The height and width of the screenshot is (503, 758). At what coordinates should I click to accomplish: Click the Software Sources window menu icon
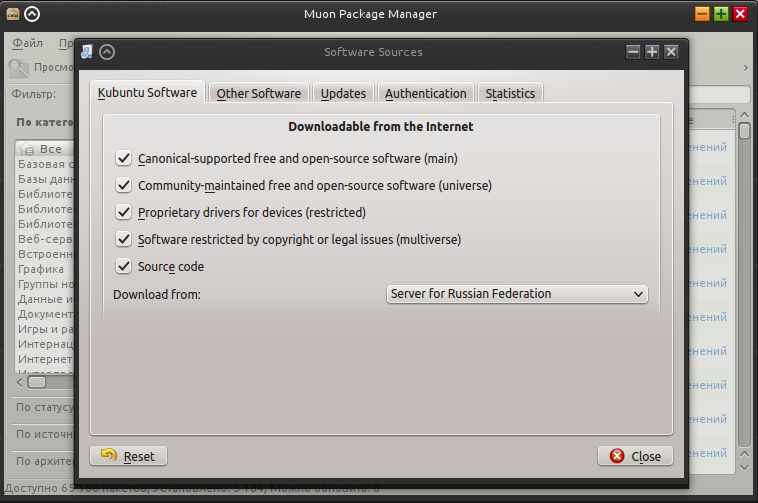click(87, 52)
